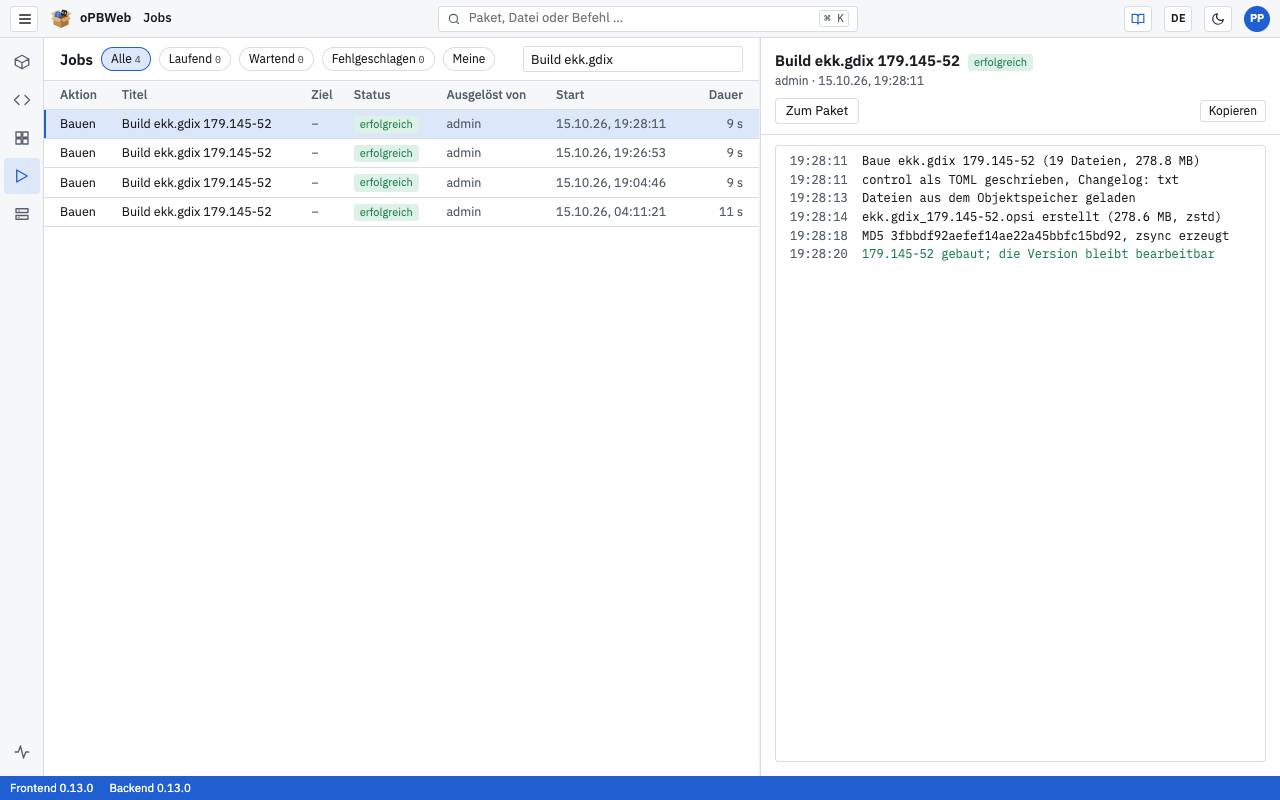
Task: Open the PP user avatar menu
Action: [1257, 19]
